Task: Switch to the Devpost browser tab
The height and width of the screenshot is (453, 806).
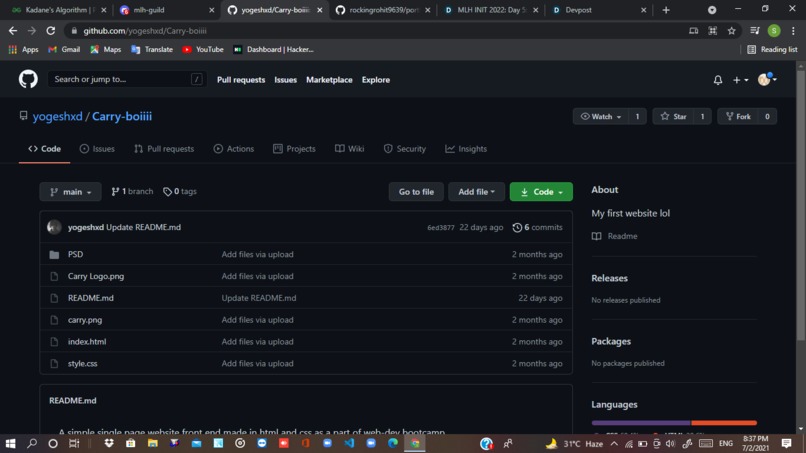Action: (599, 10)
